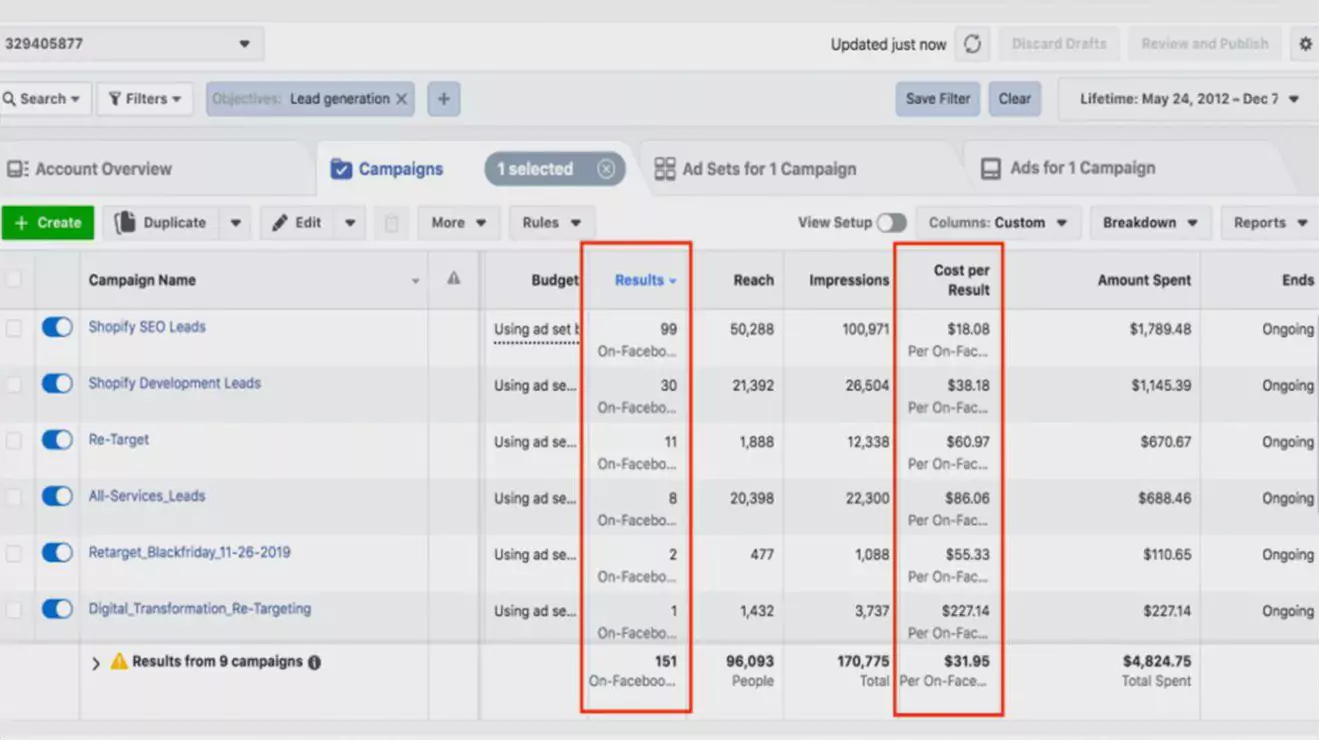Check the Shopify Development Leads row checkbox
The width and height of the screenshot is (1319, 740).
coord(14,384)
